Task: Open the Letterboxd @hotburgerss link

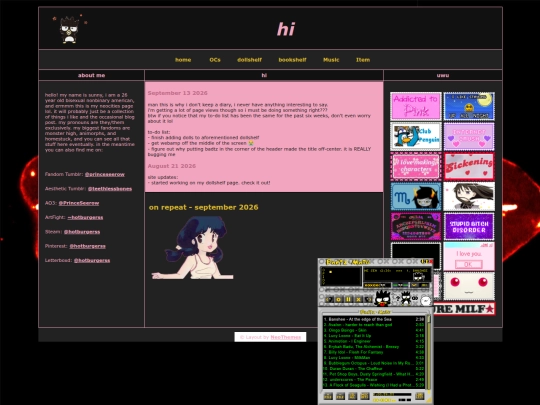Action: [x=92, y=260]
